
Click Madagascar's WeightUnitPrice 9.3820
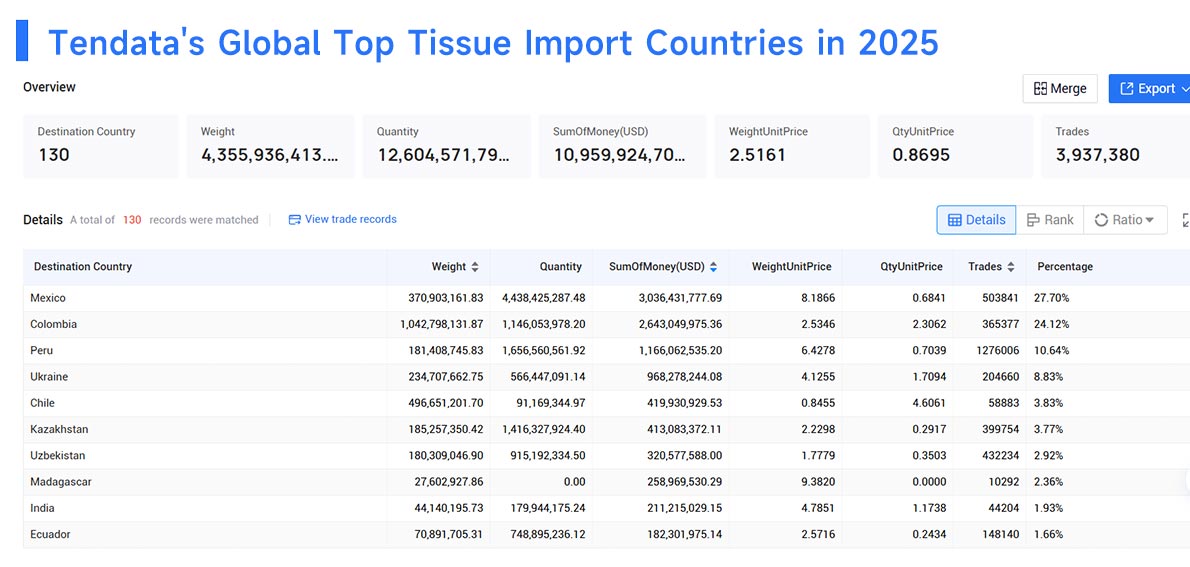(x=817, y=481)
